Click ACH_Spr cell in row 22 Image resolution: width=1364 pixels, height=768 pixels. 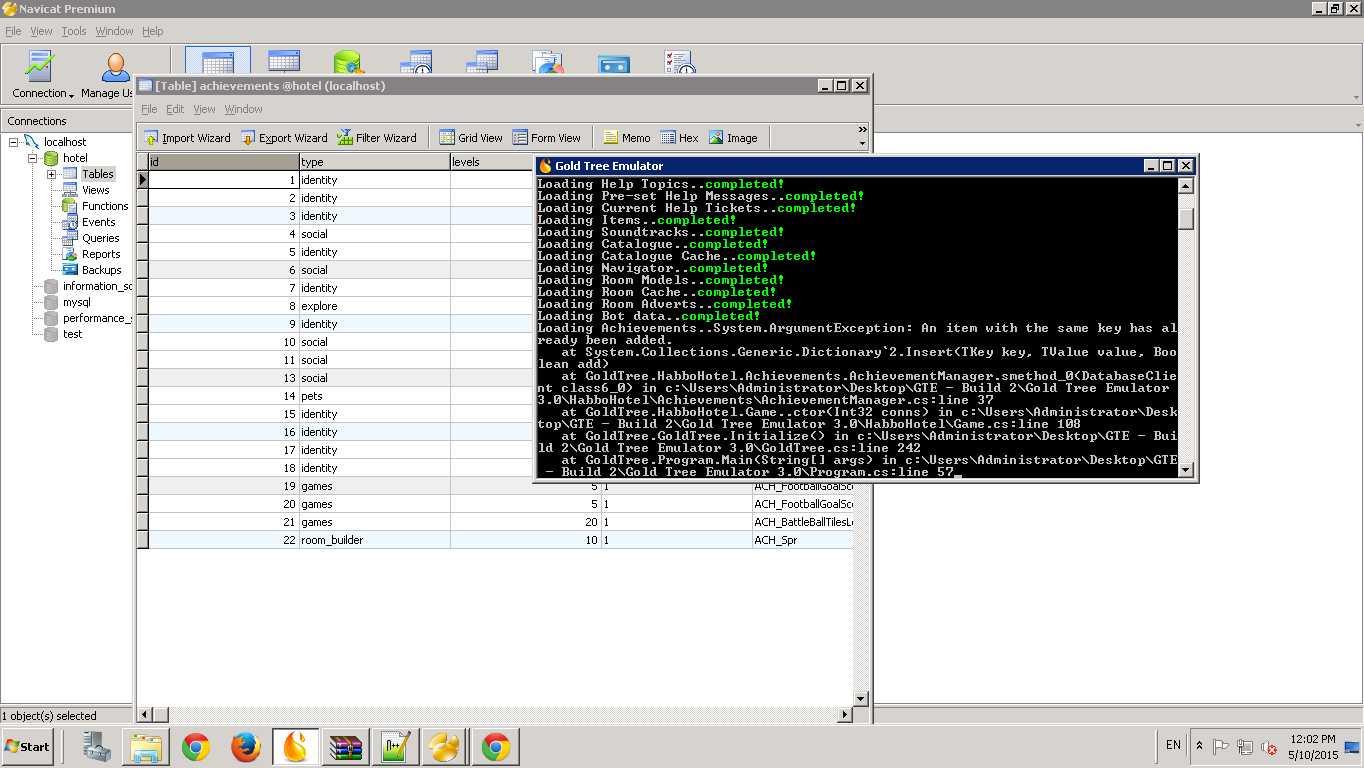802,540
